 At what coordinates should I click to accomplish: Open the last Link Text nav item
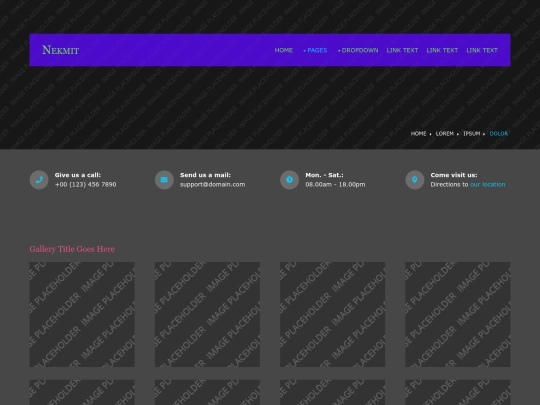482,50
